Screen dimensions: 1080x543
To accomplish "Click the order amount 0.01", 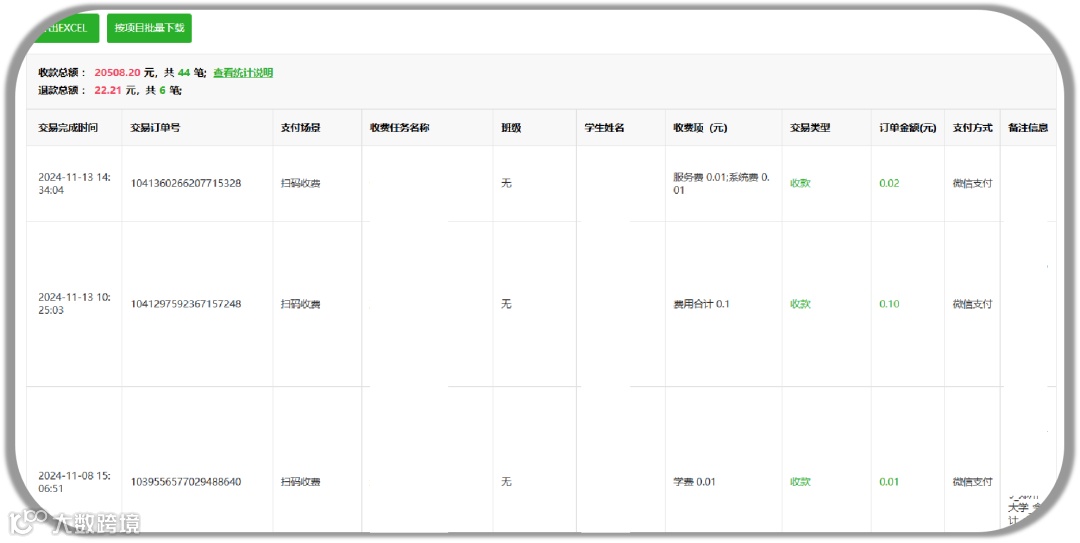I will pyautogui.click(x=889, y=482).
